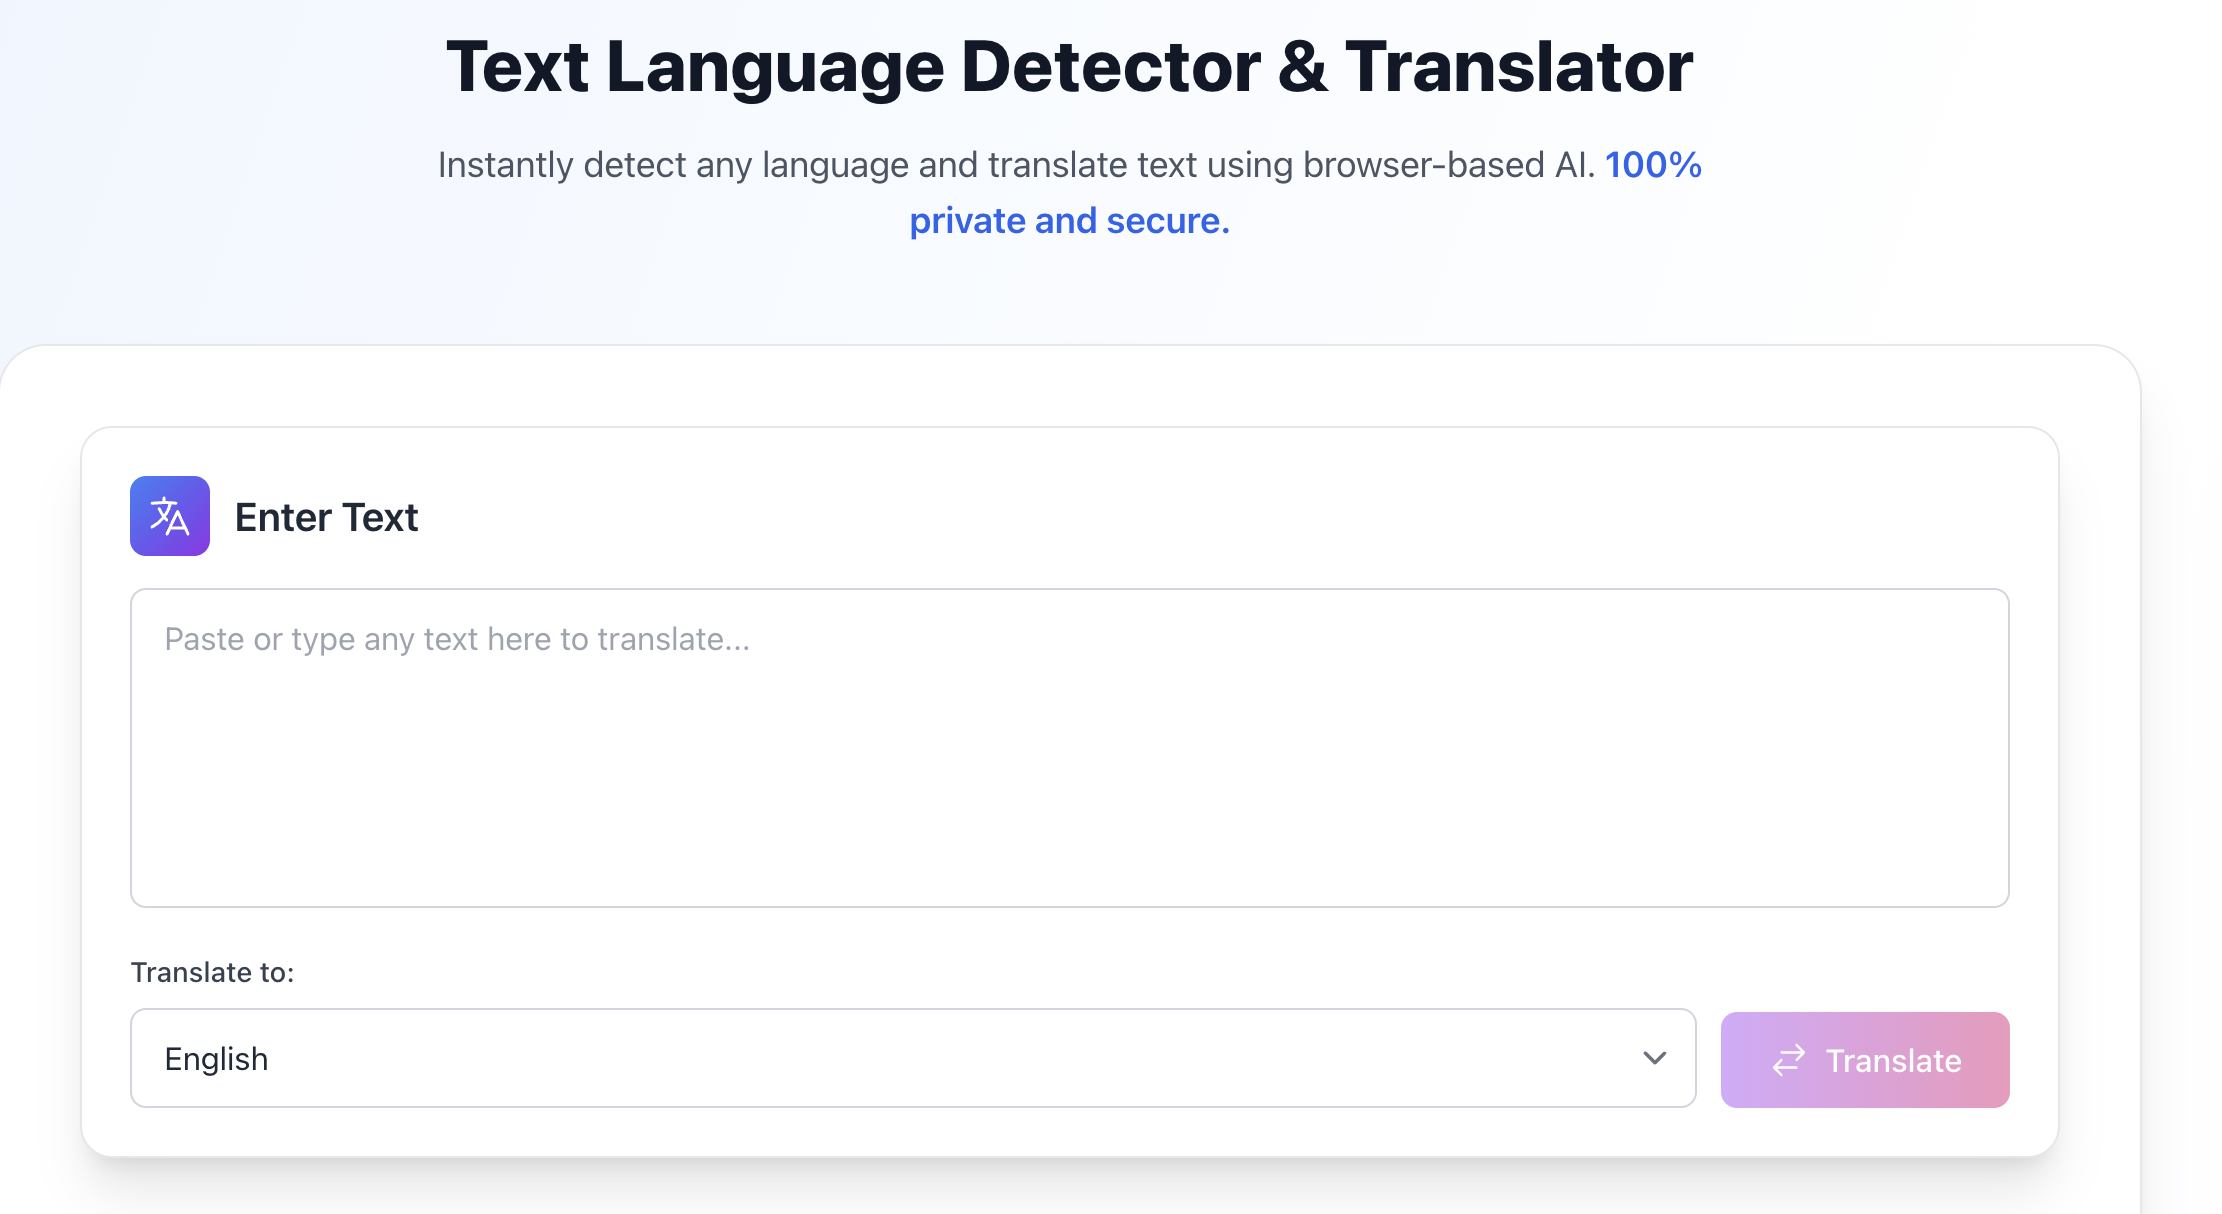This screenshot has height=1214, width=2222.
Task: Click the bidirectional arrows on the pink gradient button
Action: (1790, 1059)
